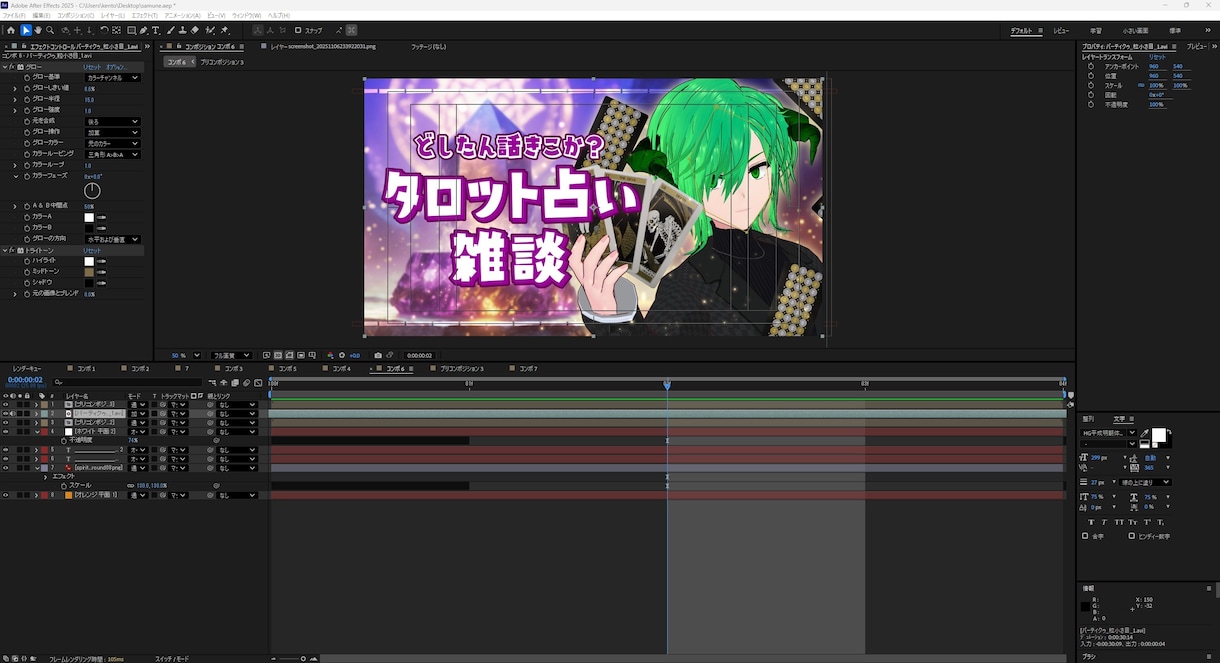
Task: Click the timeline layer search field
Action: (x=128, y=382)
